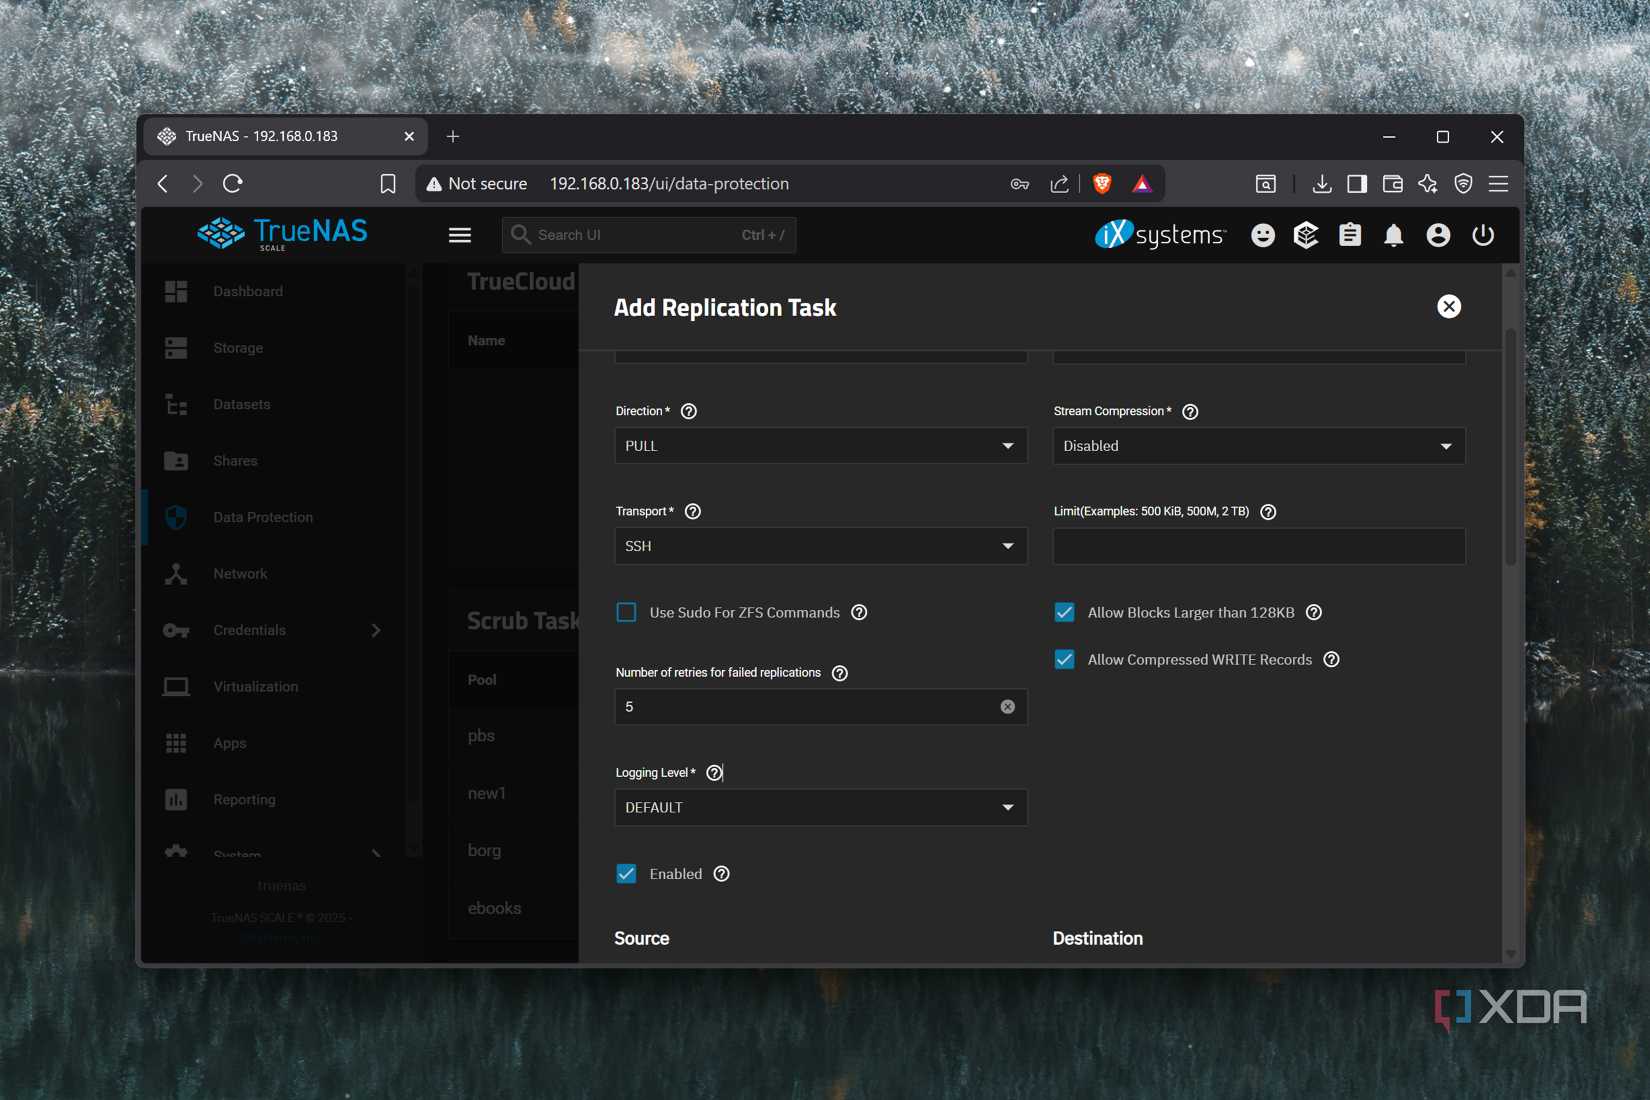1650x1100 pixels.
Task: Open the TrueNAS alerts bell
Action: coord(1393,234)
